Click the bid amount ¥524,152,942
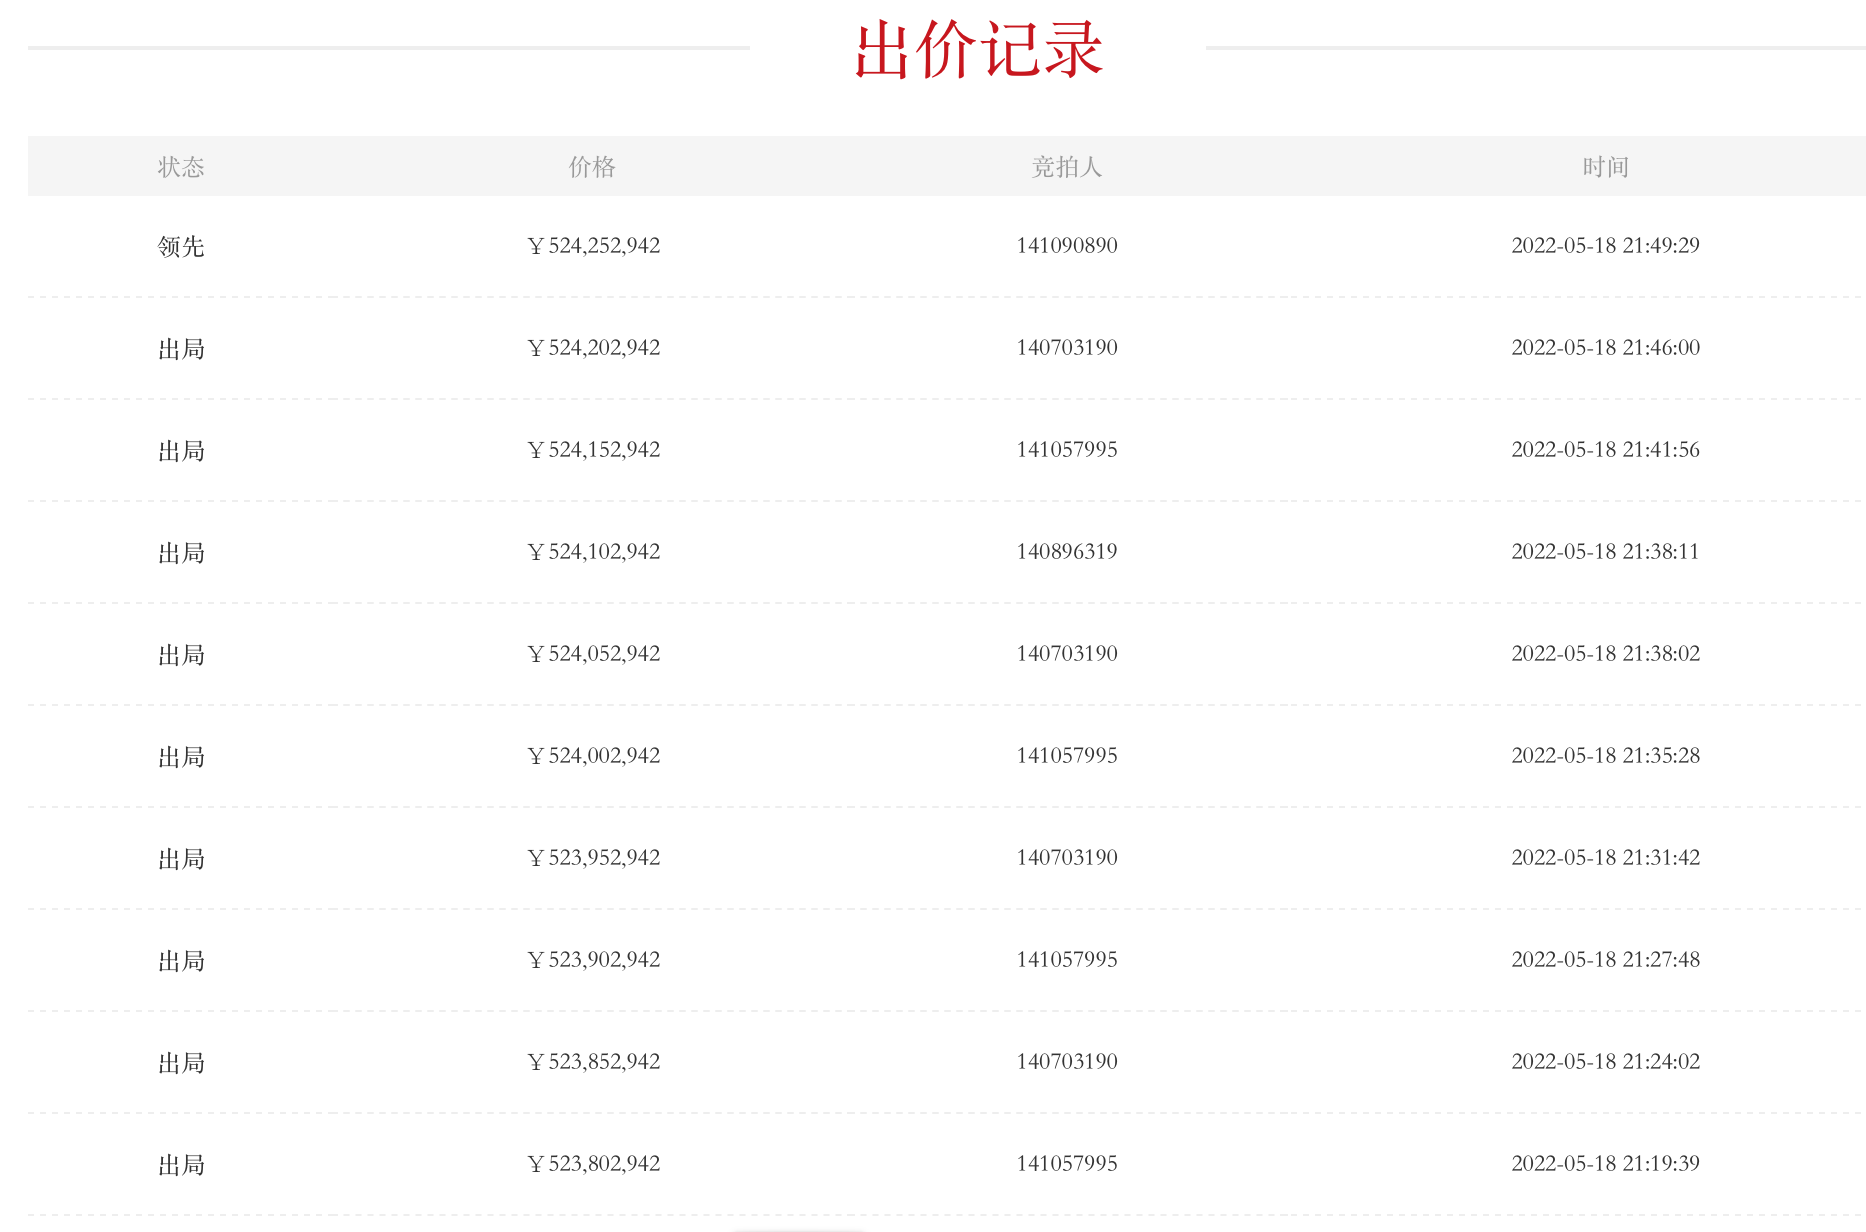Viewport: 1866px width, 1232px height. click(x=594, y=450)
